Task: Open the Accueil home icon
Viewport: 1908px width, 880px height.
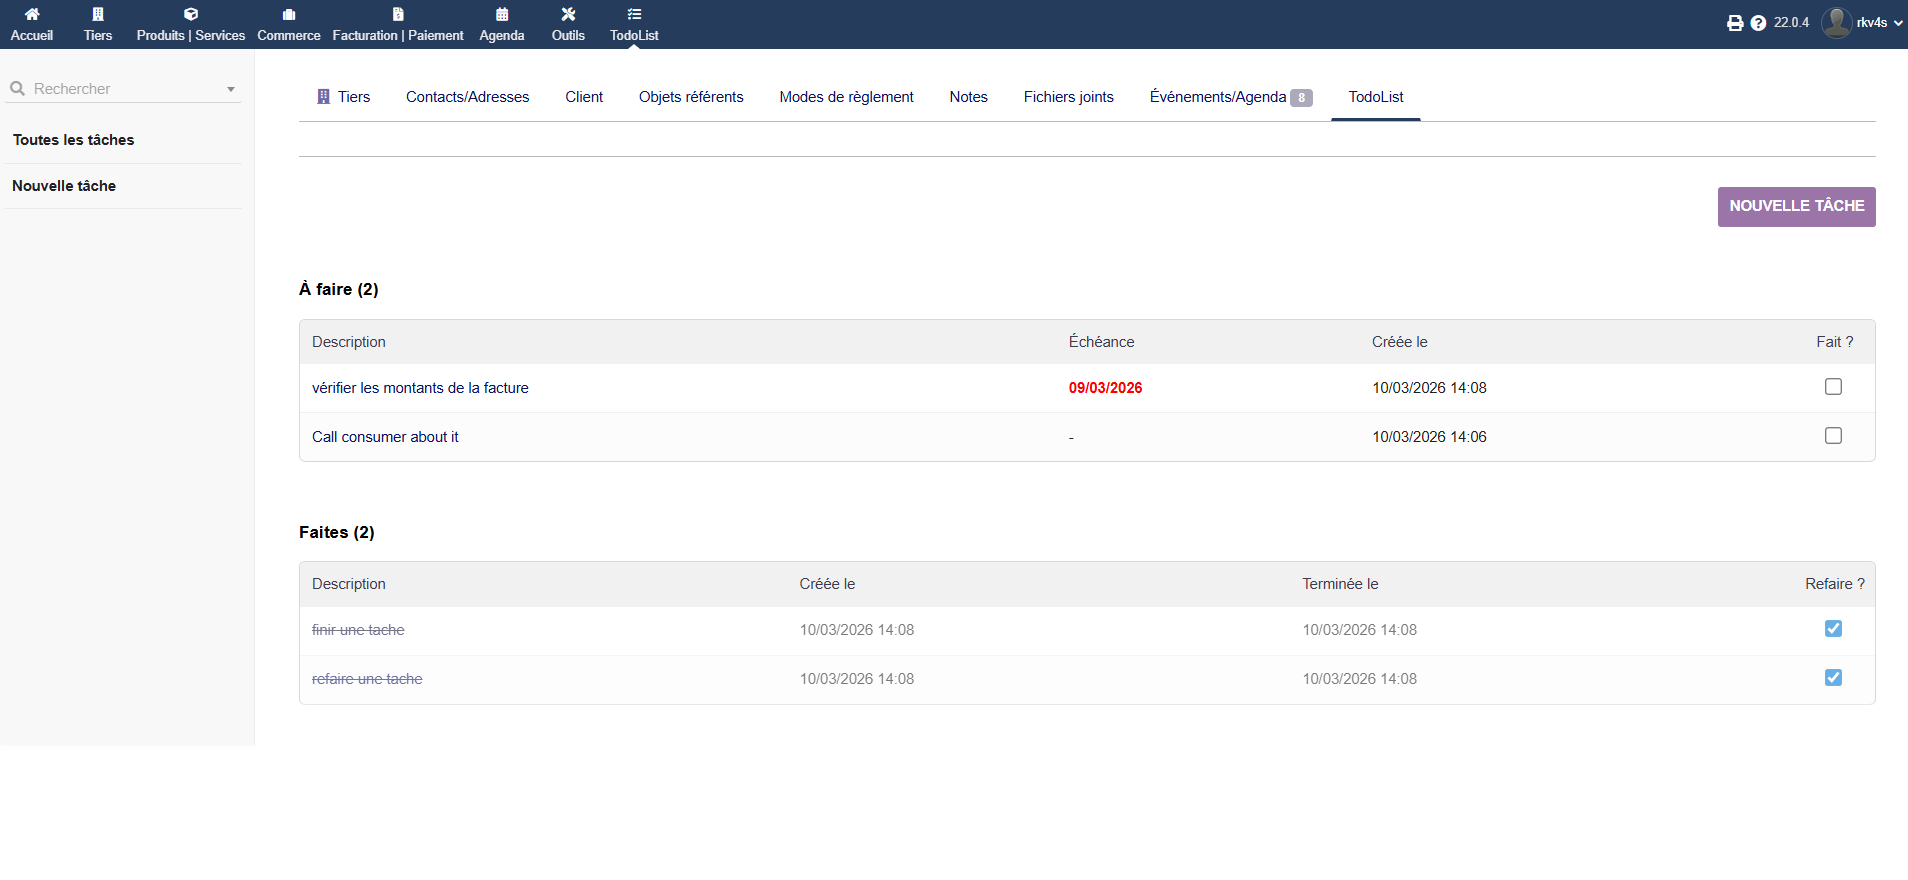Action: [32, 15]
